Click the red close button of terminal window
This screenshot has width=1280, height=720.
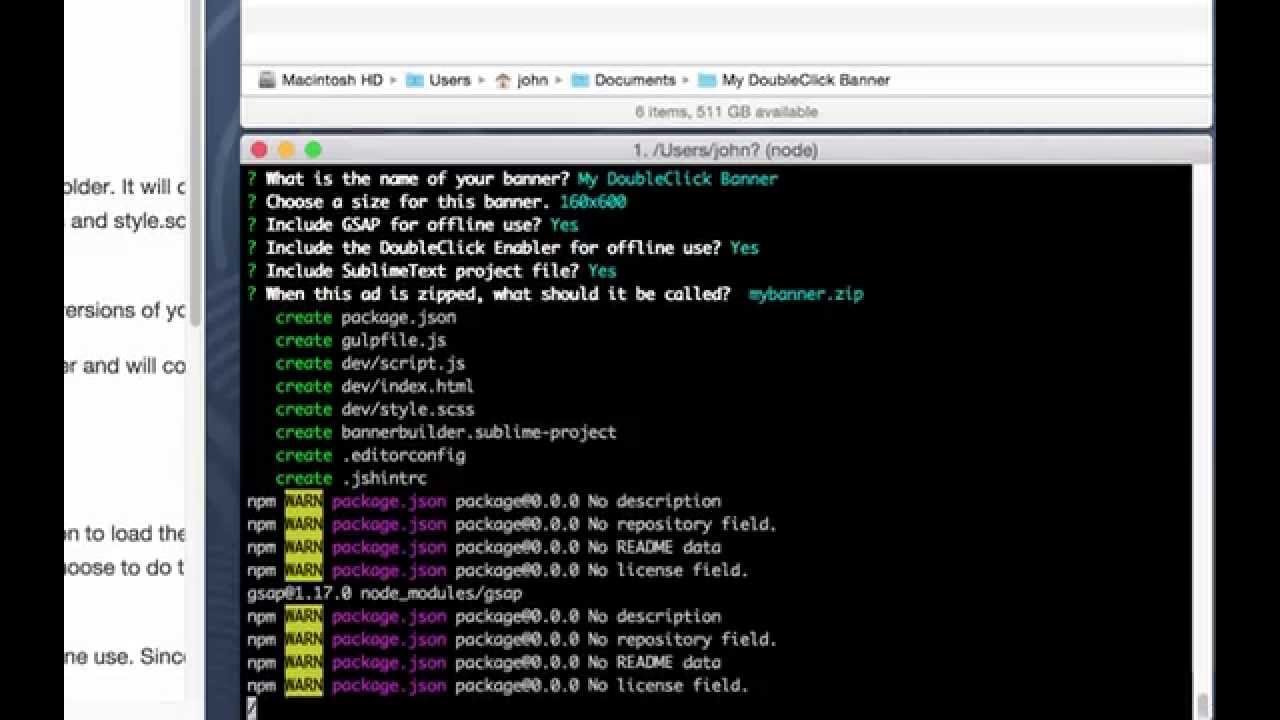pos(259,150)
